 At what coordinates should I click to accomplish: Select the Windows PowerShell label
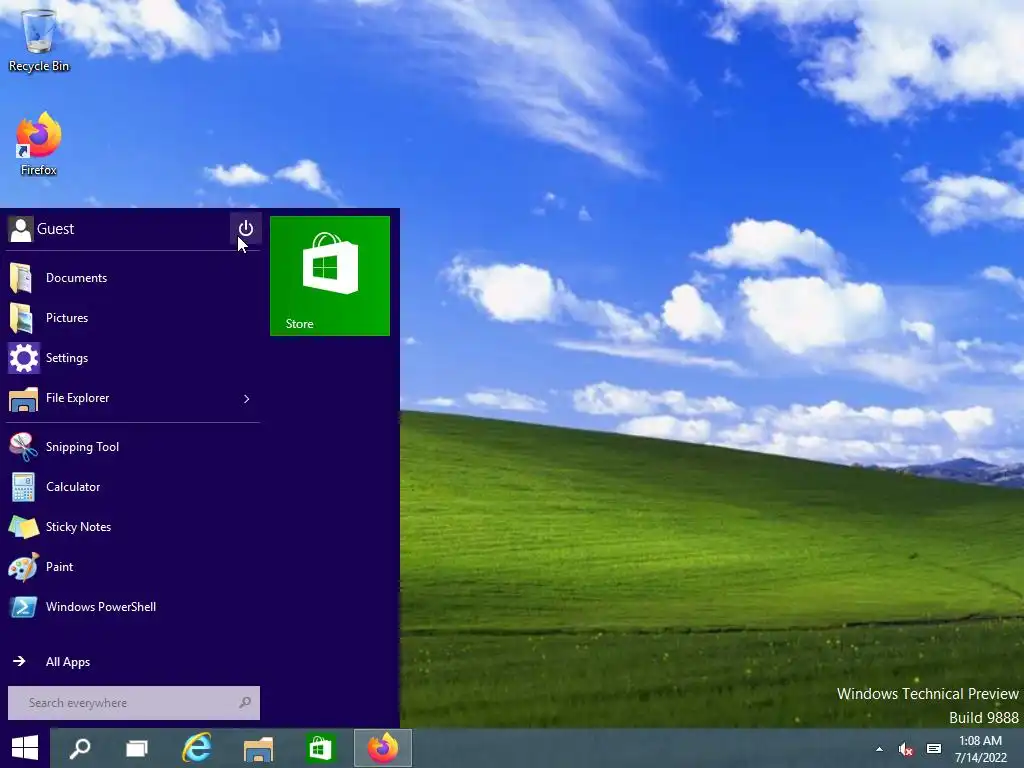[x=101, y=607]
